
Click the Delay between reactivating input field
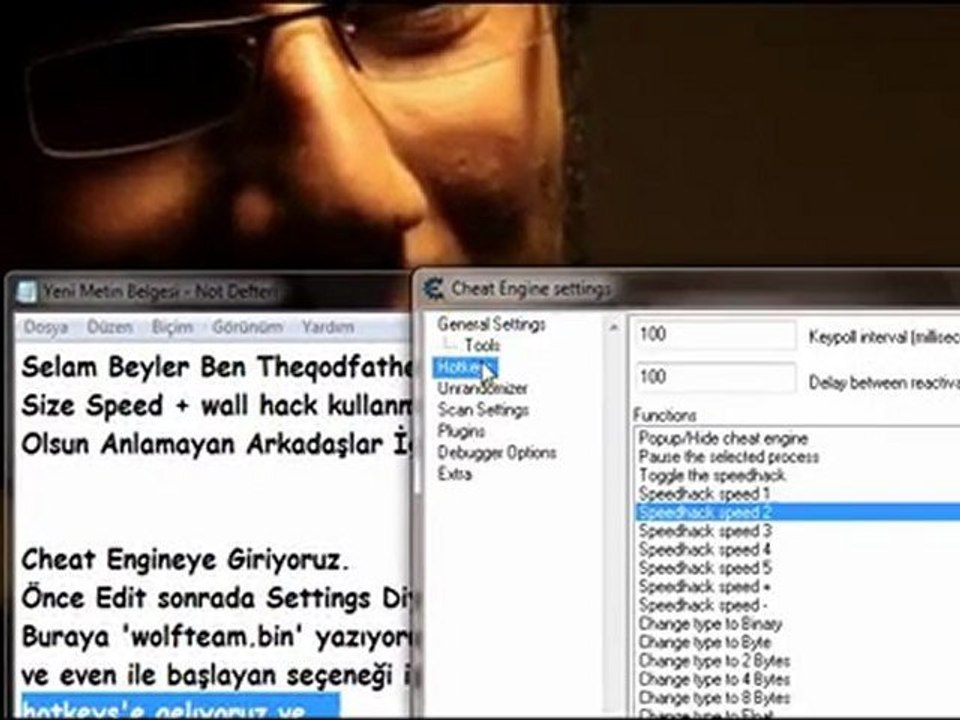(x=715, y=377)
